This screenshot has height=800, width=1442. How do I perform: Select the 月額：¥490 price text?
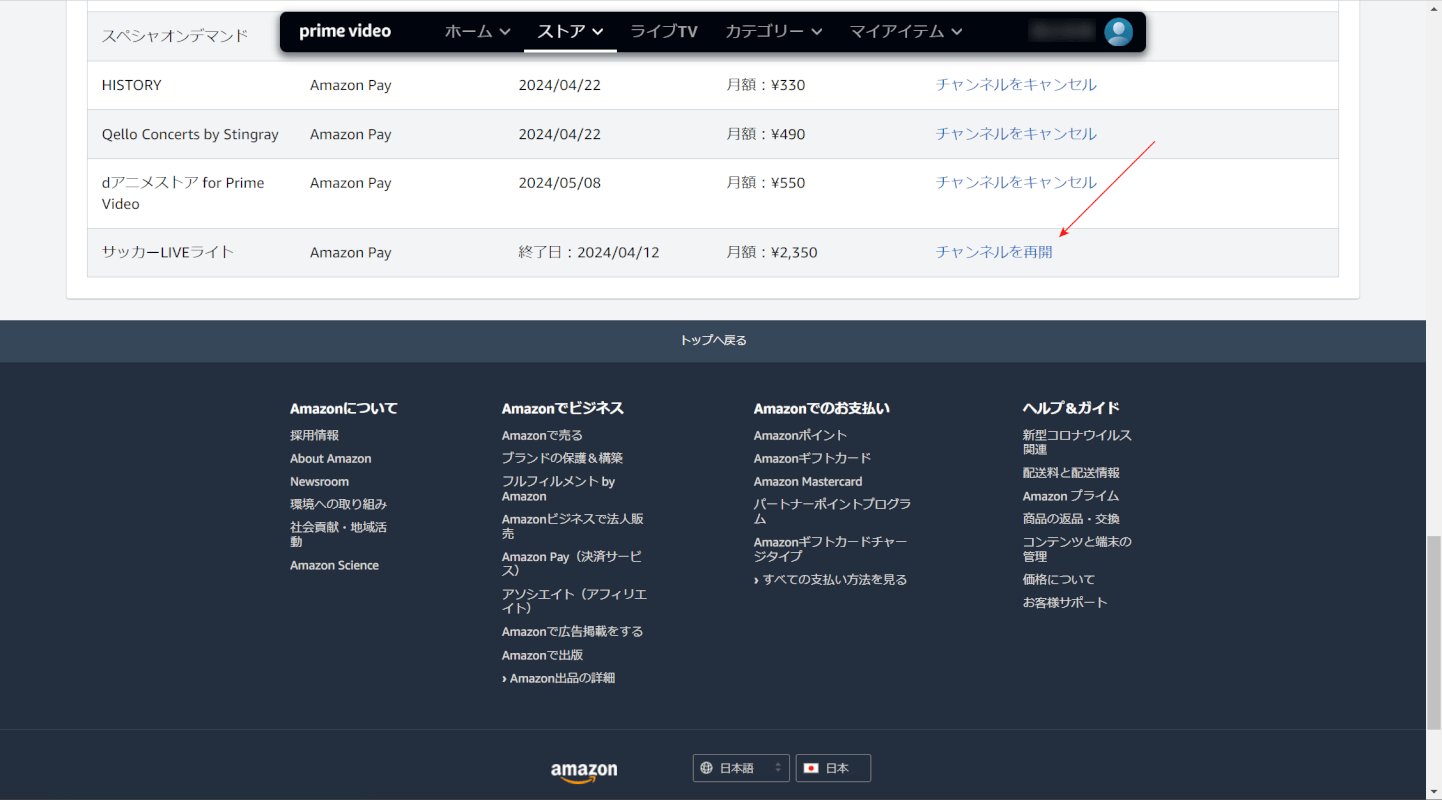tap(766, 134)
